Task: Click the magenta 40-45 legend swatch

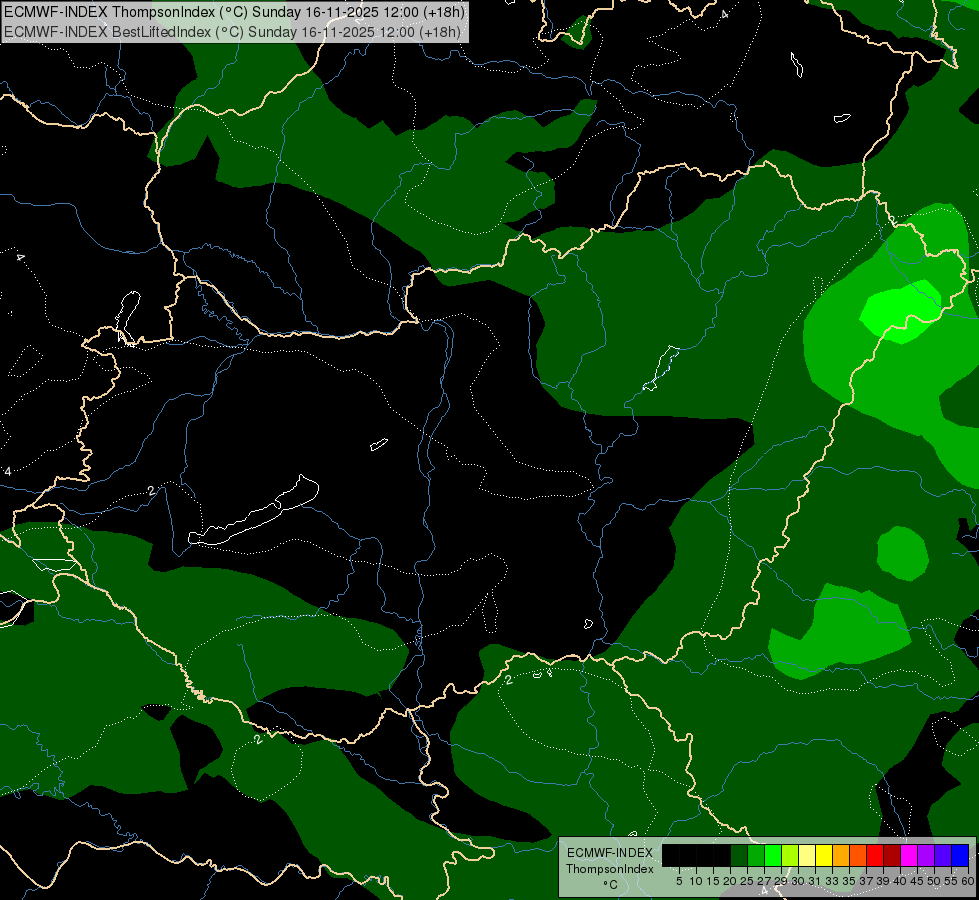Action: coord(908,855)
